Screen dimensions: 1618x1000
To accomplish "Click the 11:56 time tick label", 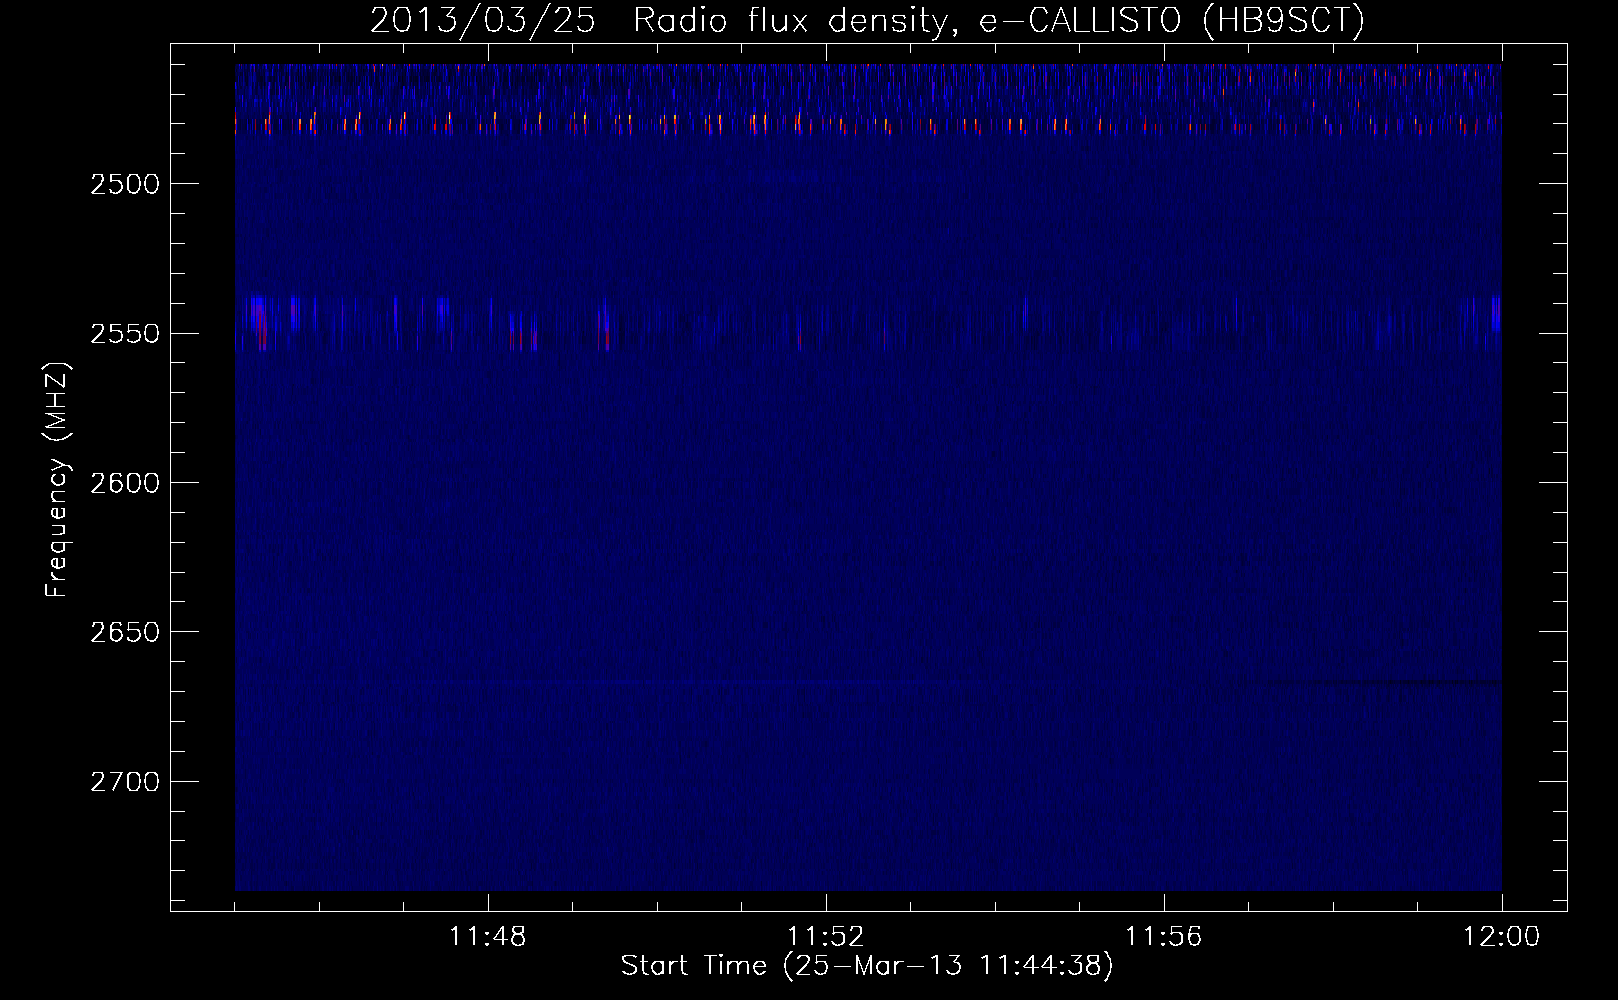I will coord(1164,937).
